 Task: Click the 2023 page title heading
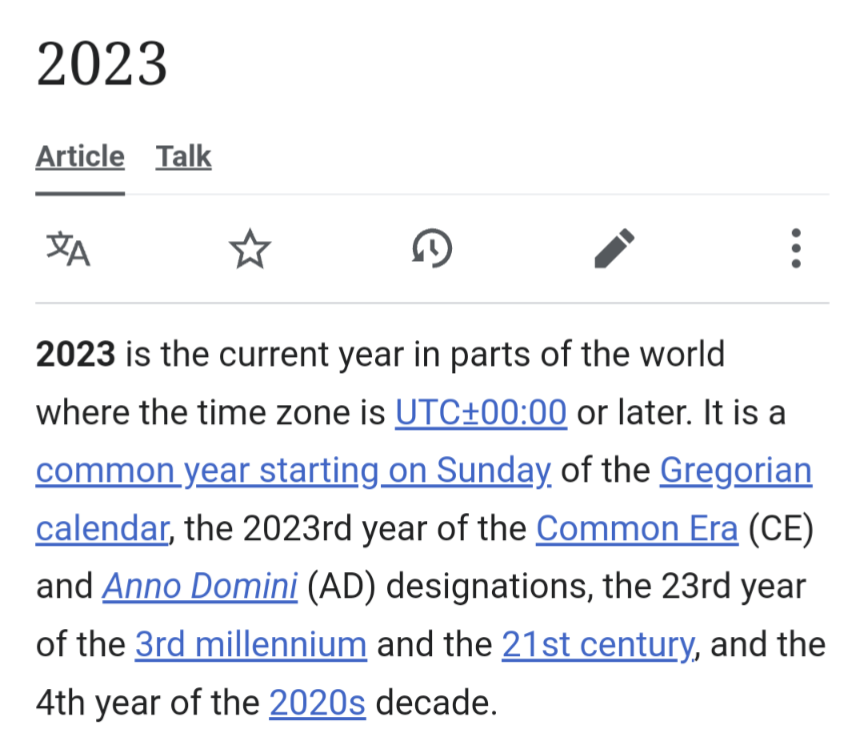point(102,65)
